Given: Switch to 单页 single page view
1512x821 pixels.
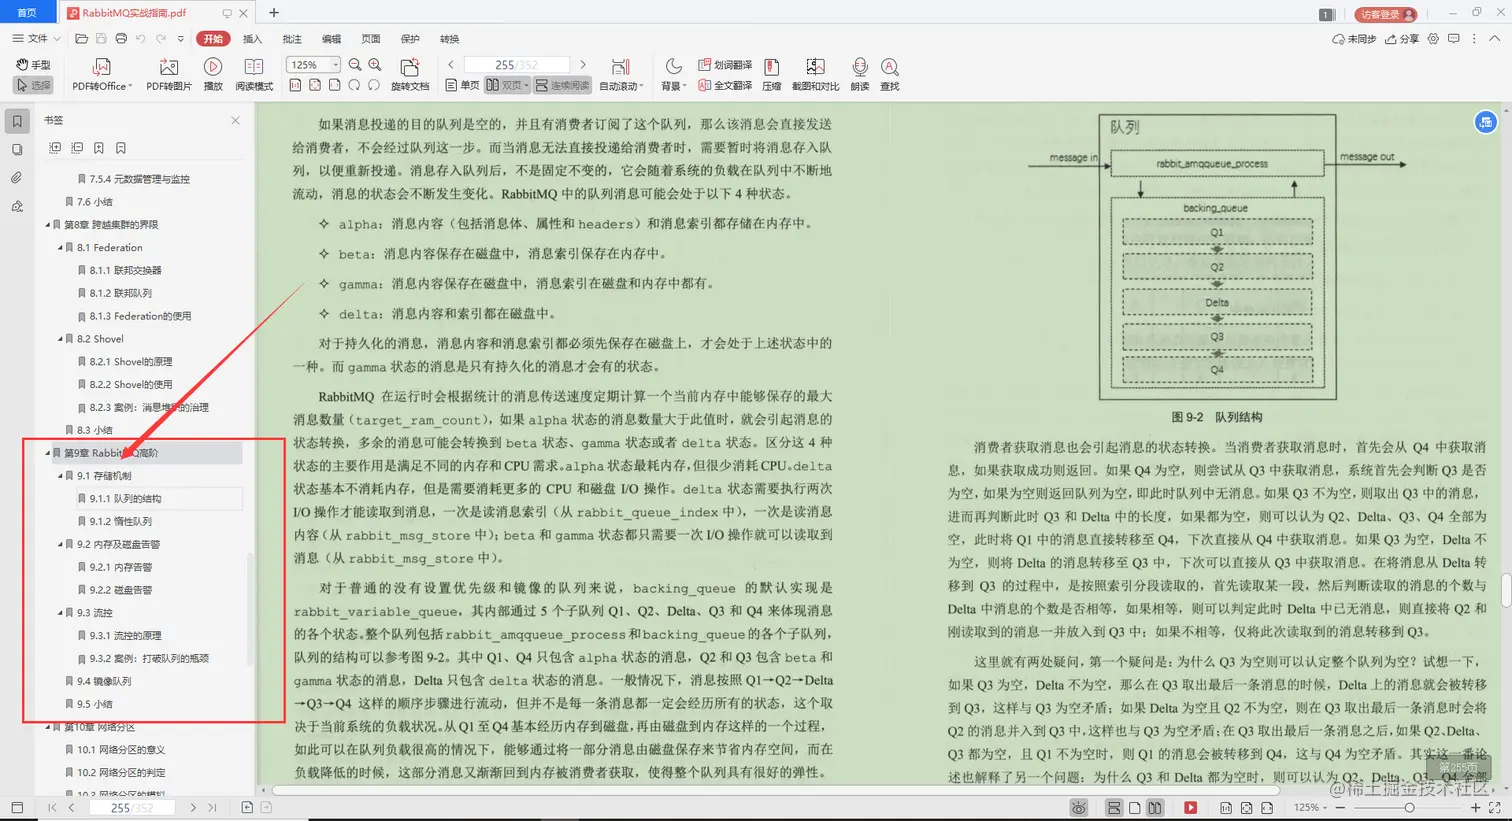Looking at the screenshot, I should (x=463, y=86).
